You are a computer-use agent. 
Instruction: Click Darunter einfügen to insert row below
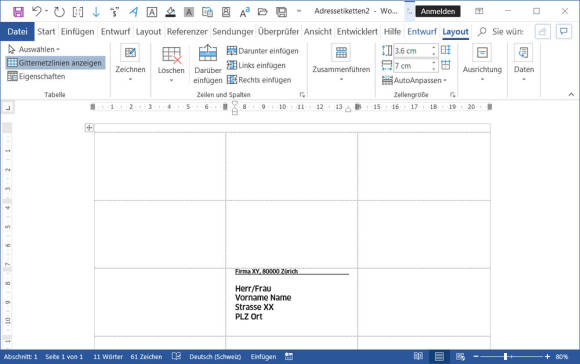[x=263, y=51]
